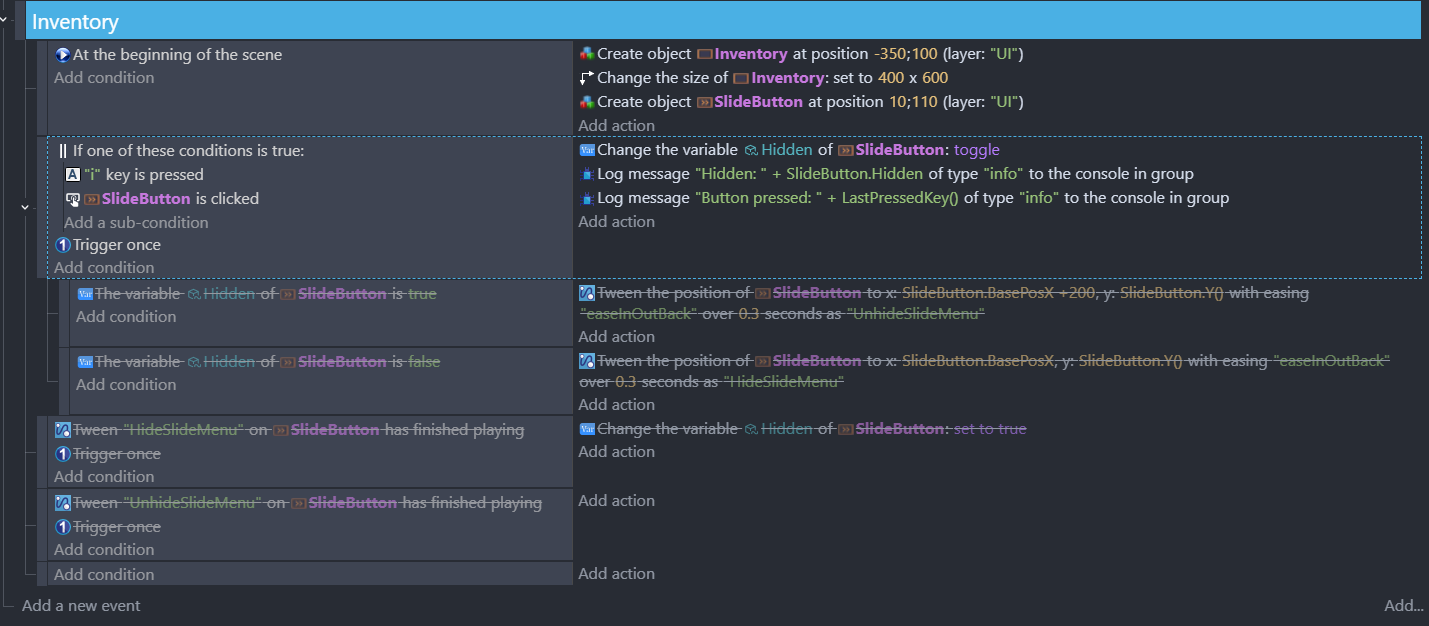Click the "UnhideSlideMenu" name in the finished playing condition
The image size is (1429, 626).
coord(192,503)
